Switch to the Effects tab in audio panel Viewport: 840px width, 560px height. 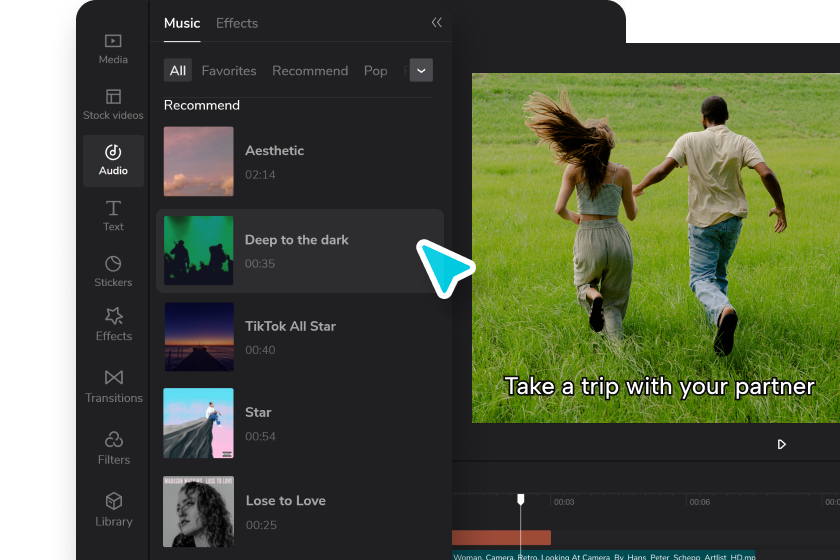point(237,23)
